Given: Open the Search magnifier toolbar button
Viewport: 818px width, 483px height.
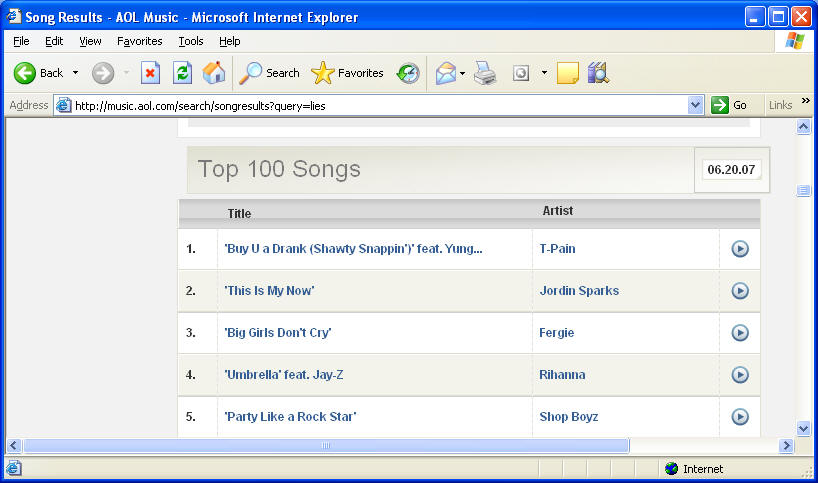Looking at the screenshot, I should coord(269,73).
